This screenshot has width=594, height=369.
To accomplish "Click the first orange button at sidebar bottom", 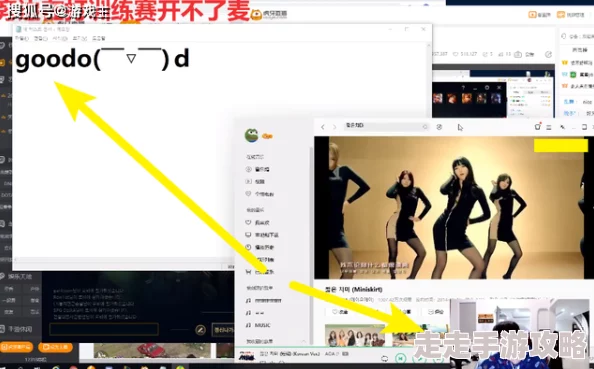I will click(16, 347).
